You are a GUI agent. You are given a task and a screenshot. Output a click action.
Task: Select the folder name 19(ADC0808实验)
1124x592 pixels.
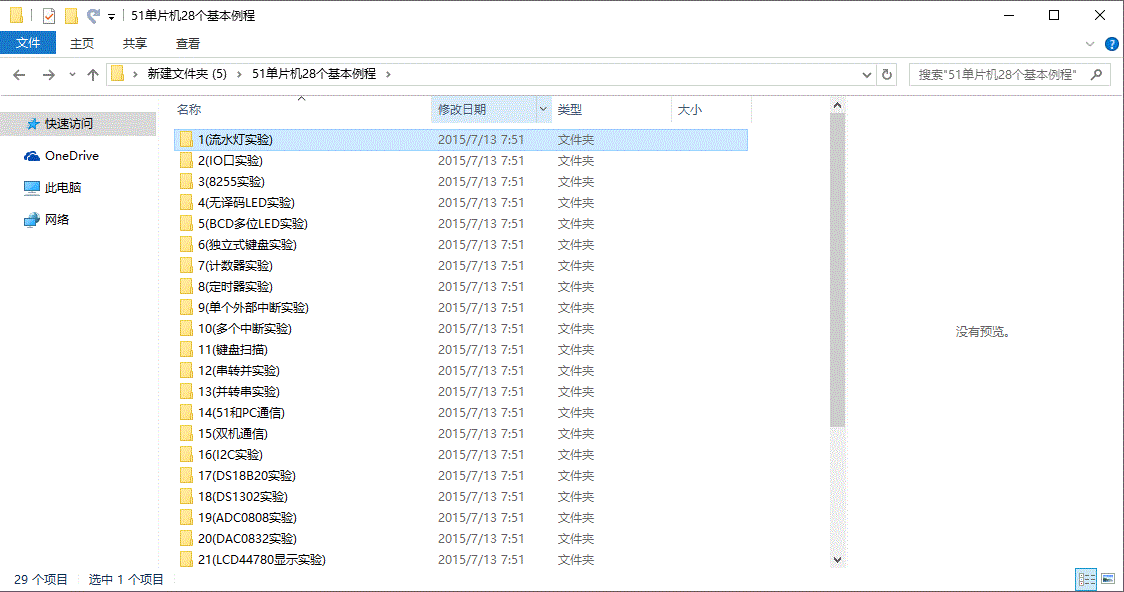click(x=247, y=517)
